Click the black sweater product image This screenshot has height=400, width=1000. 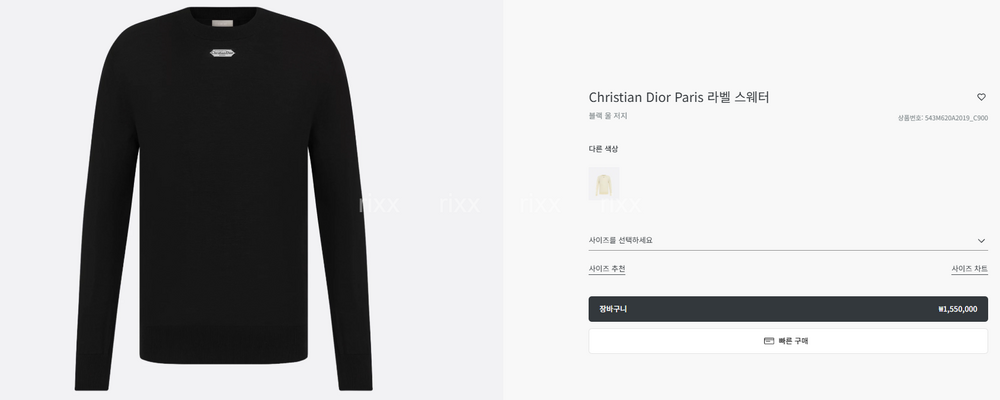[x=220, y=200]
